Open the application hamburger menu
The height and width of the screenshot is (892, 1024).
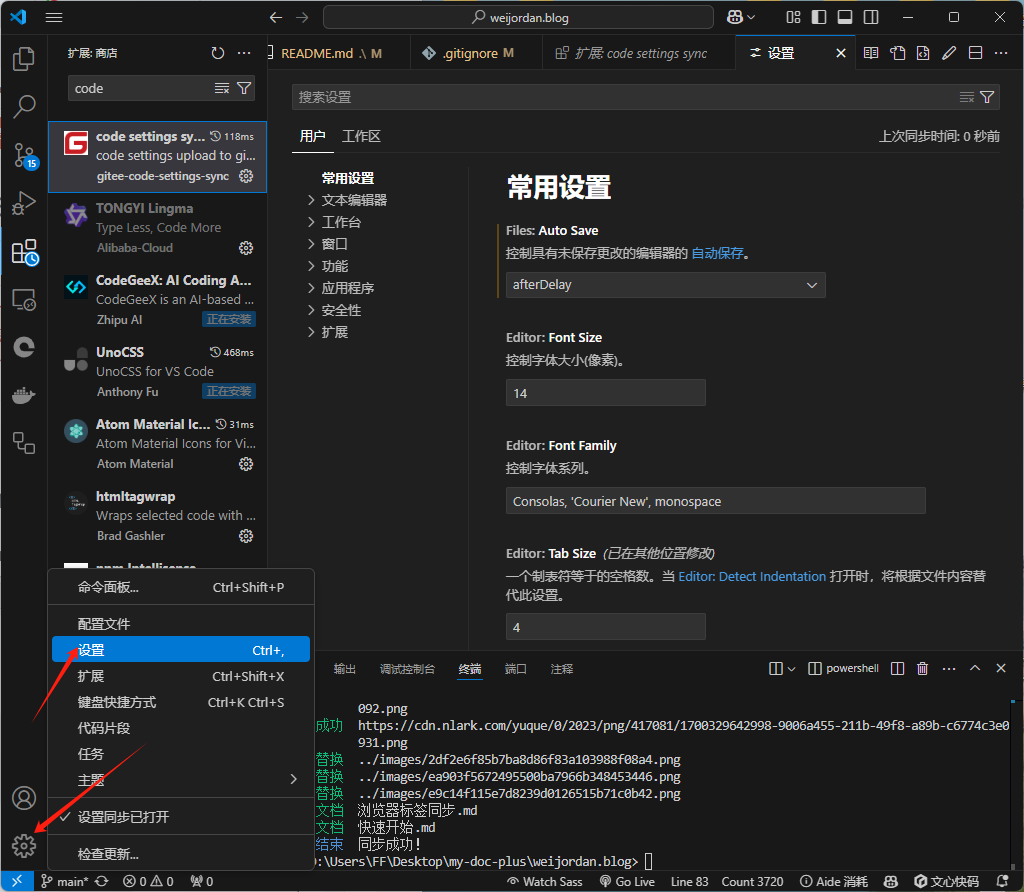tap(54, 18)
